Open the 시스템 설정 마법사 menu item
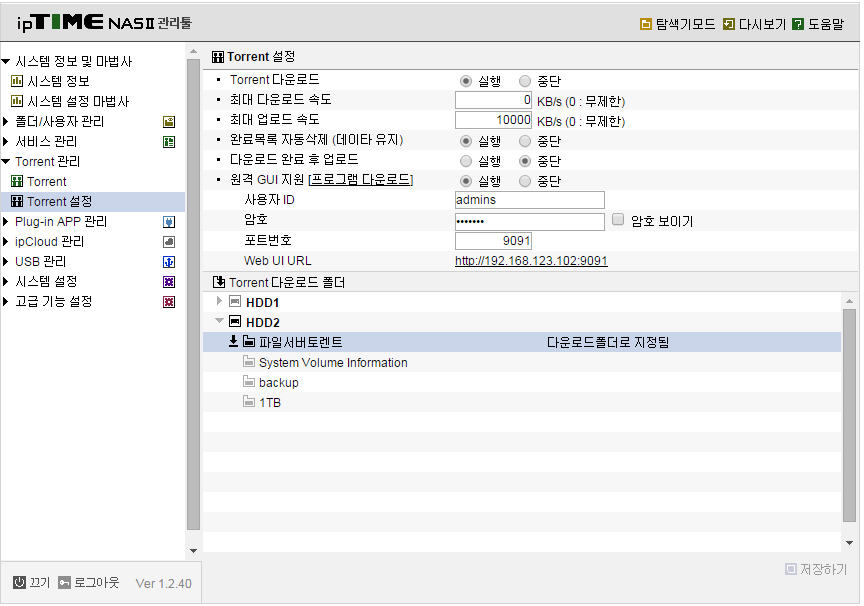This screenshot has height=606, width=864. (78, 101)
